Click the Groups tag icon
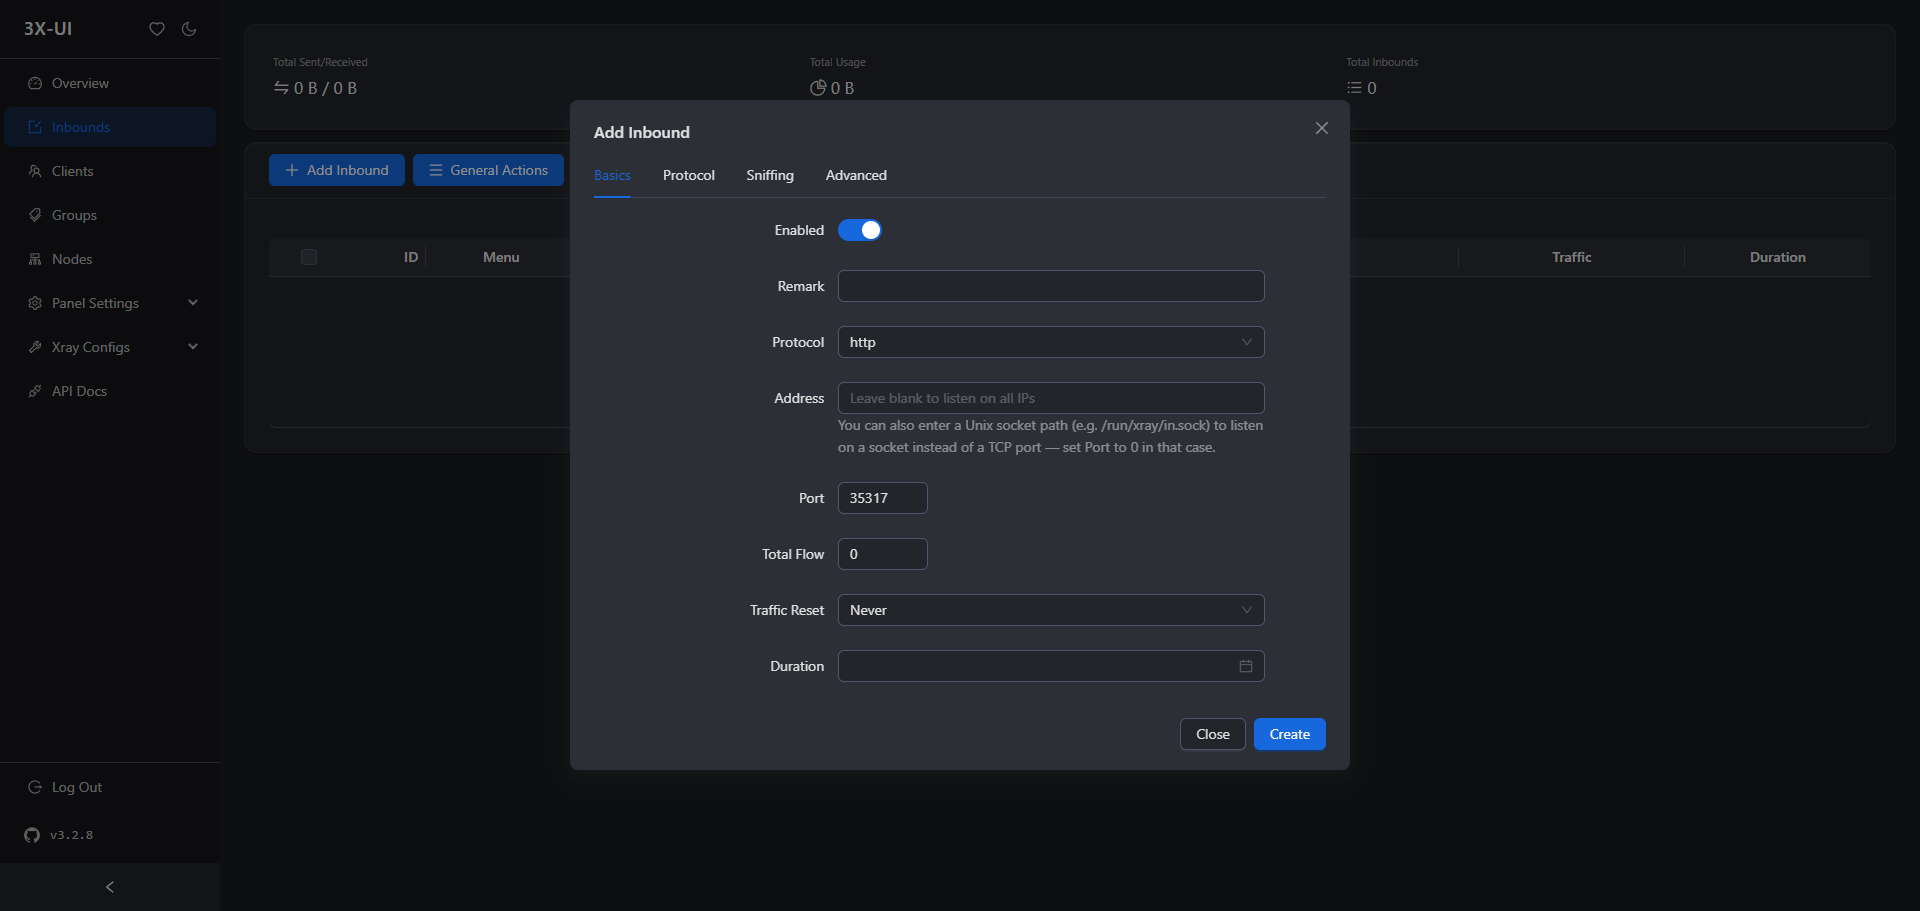 coord(35,215)
